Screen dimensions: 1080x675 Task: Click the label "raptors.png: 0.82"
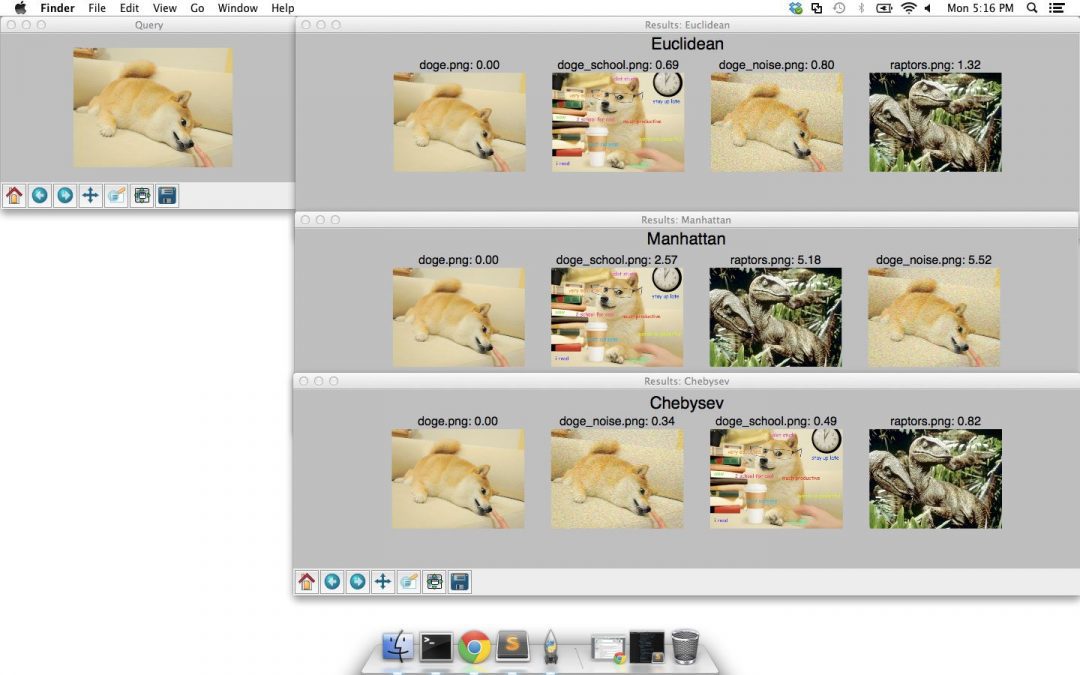tap(935, 421)
